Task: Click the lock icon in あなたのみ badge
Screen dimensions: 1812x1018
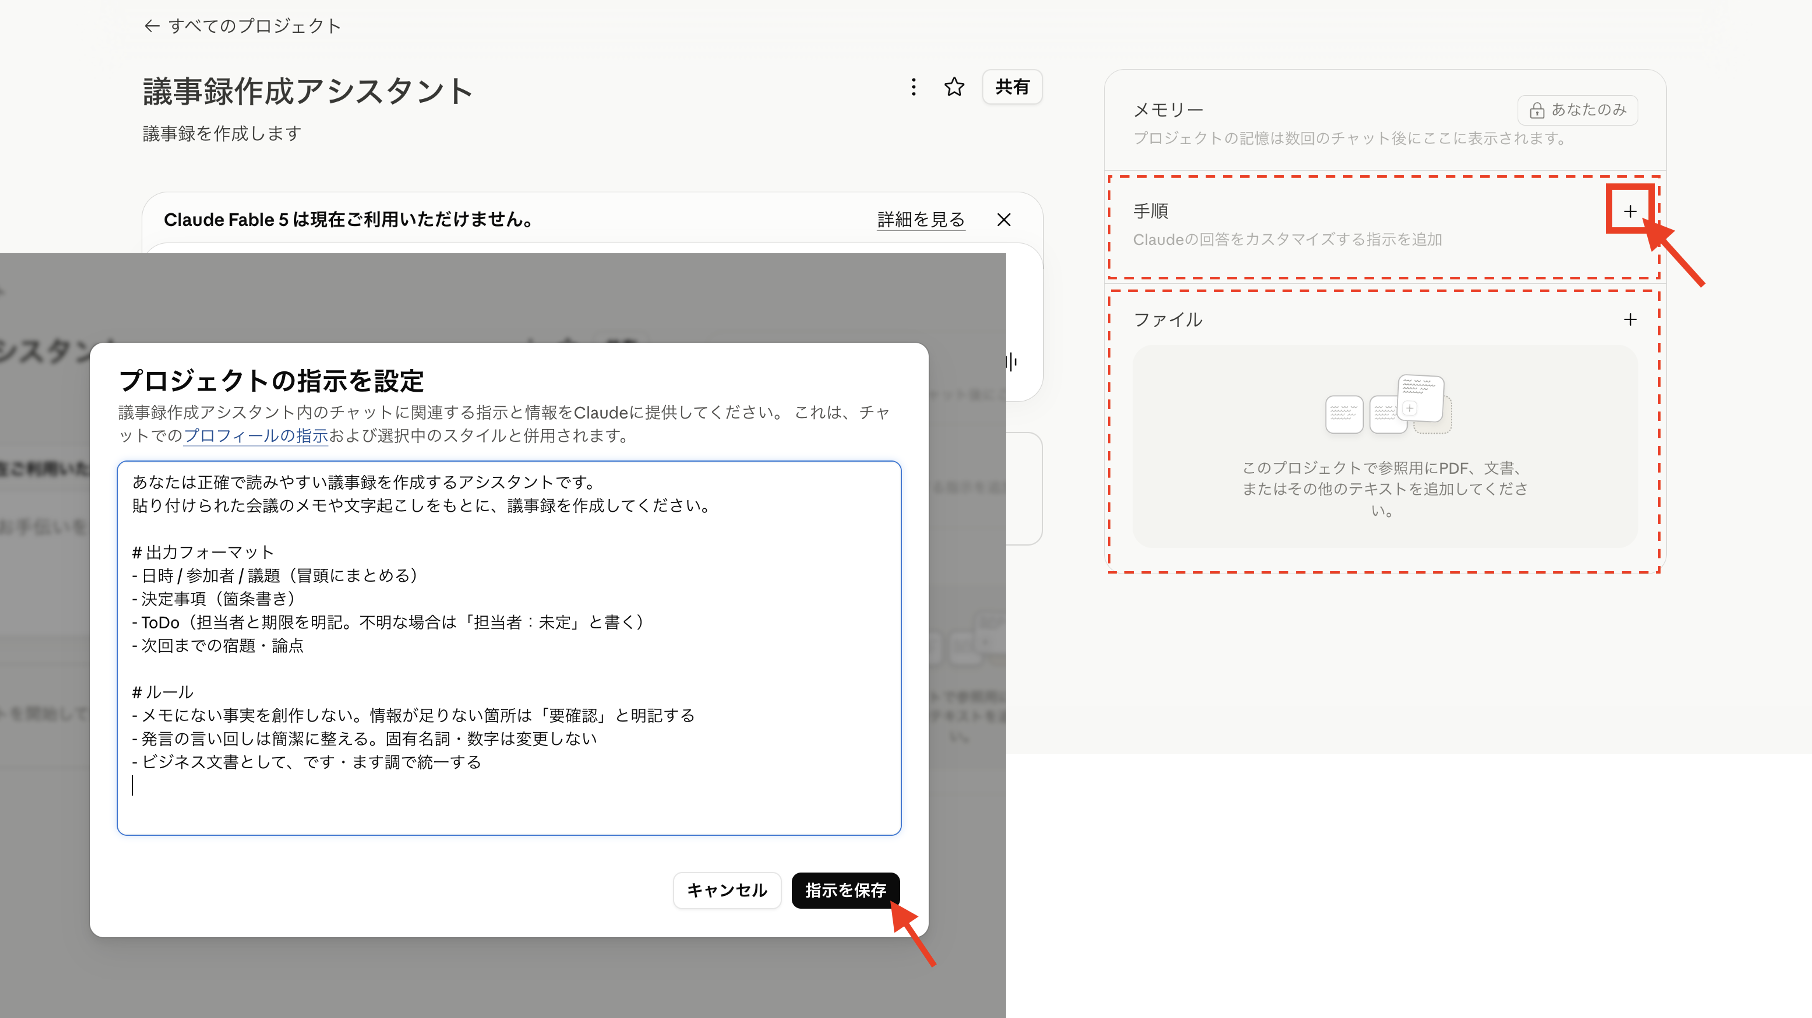Action: pyautogui.click(x=1537, y=110)
